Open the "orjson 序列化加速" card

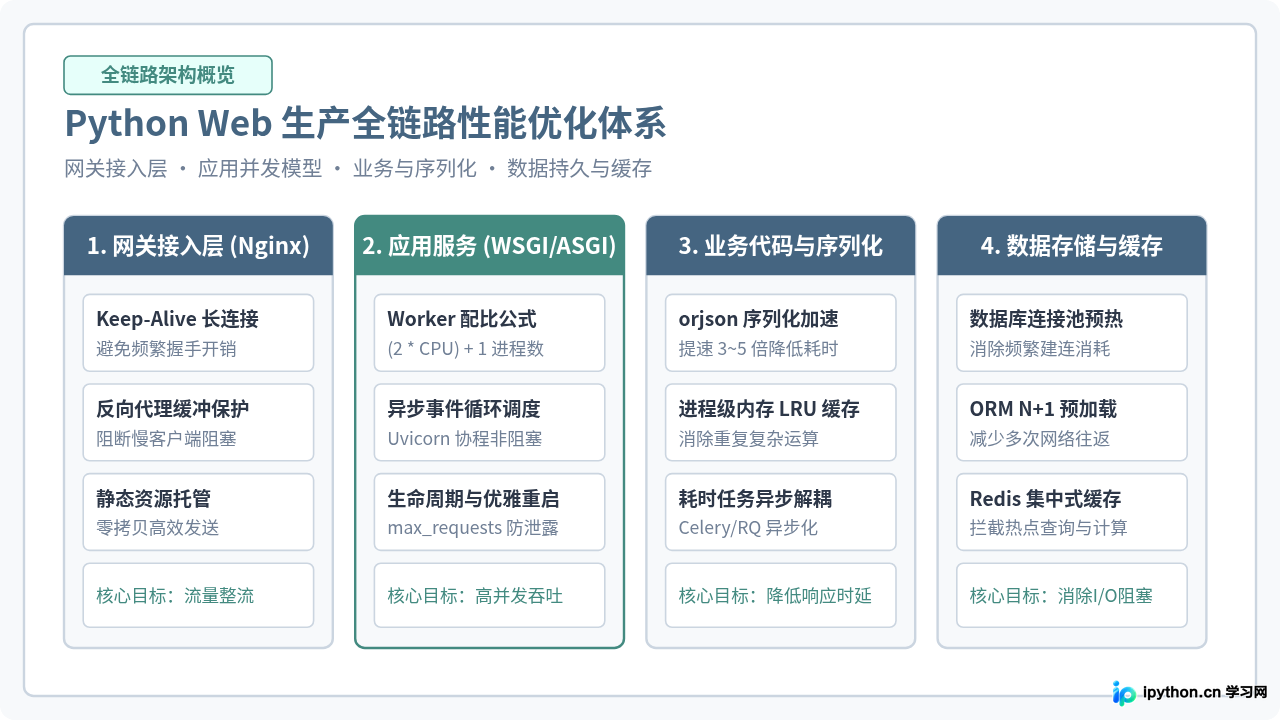pyautogui.click(x=781, y=333)
